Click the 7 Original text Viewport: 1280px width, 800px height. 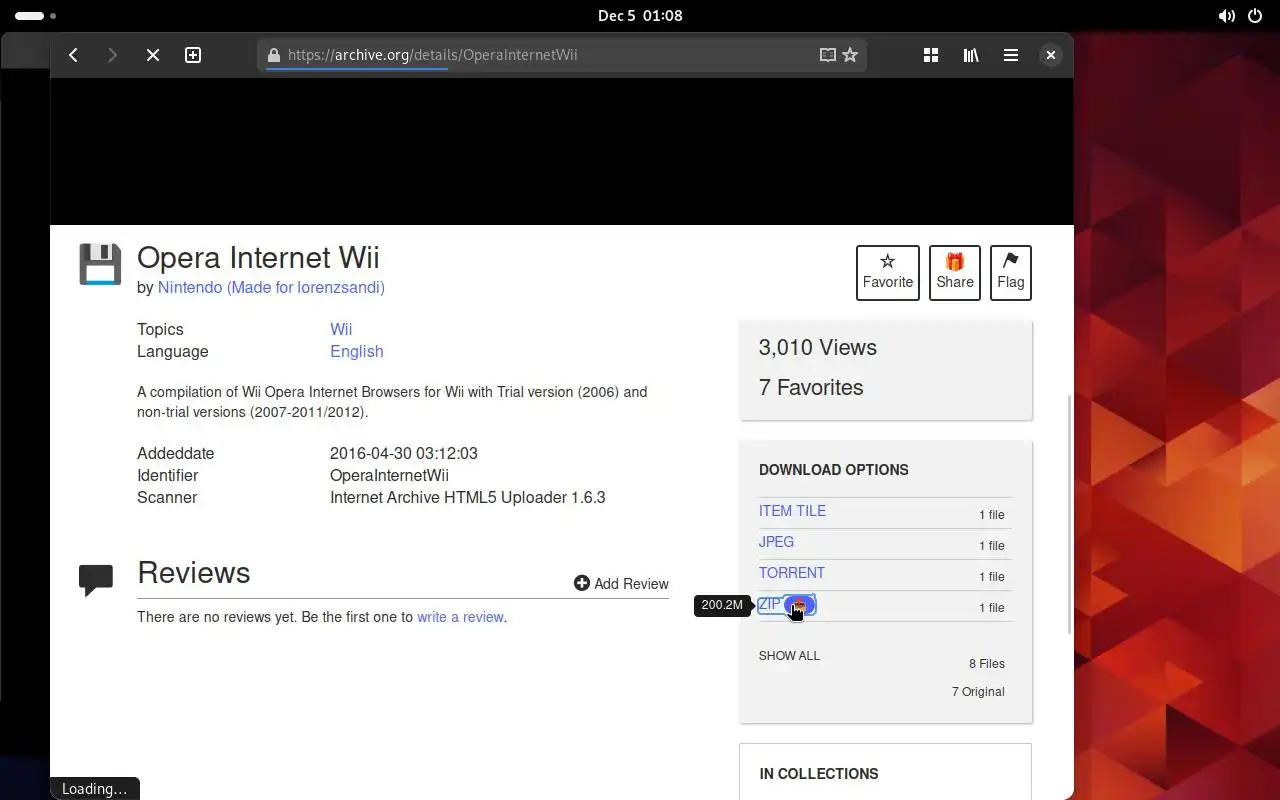978,692
